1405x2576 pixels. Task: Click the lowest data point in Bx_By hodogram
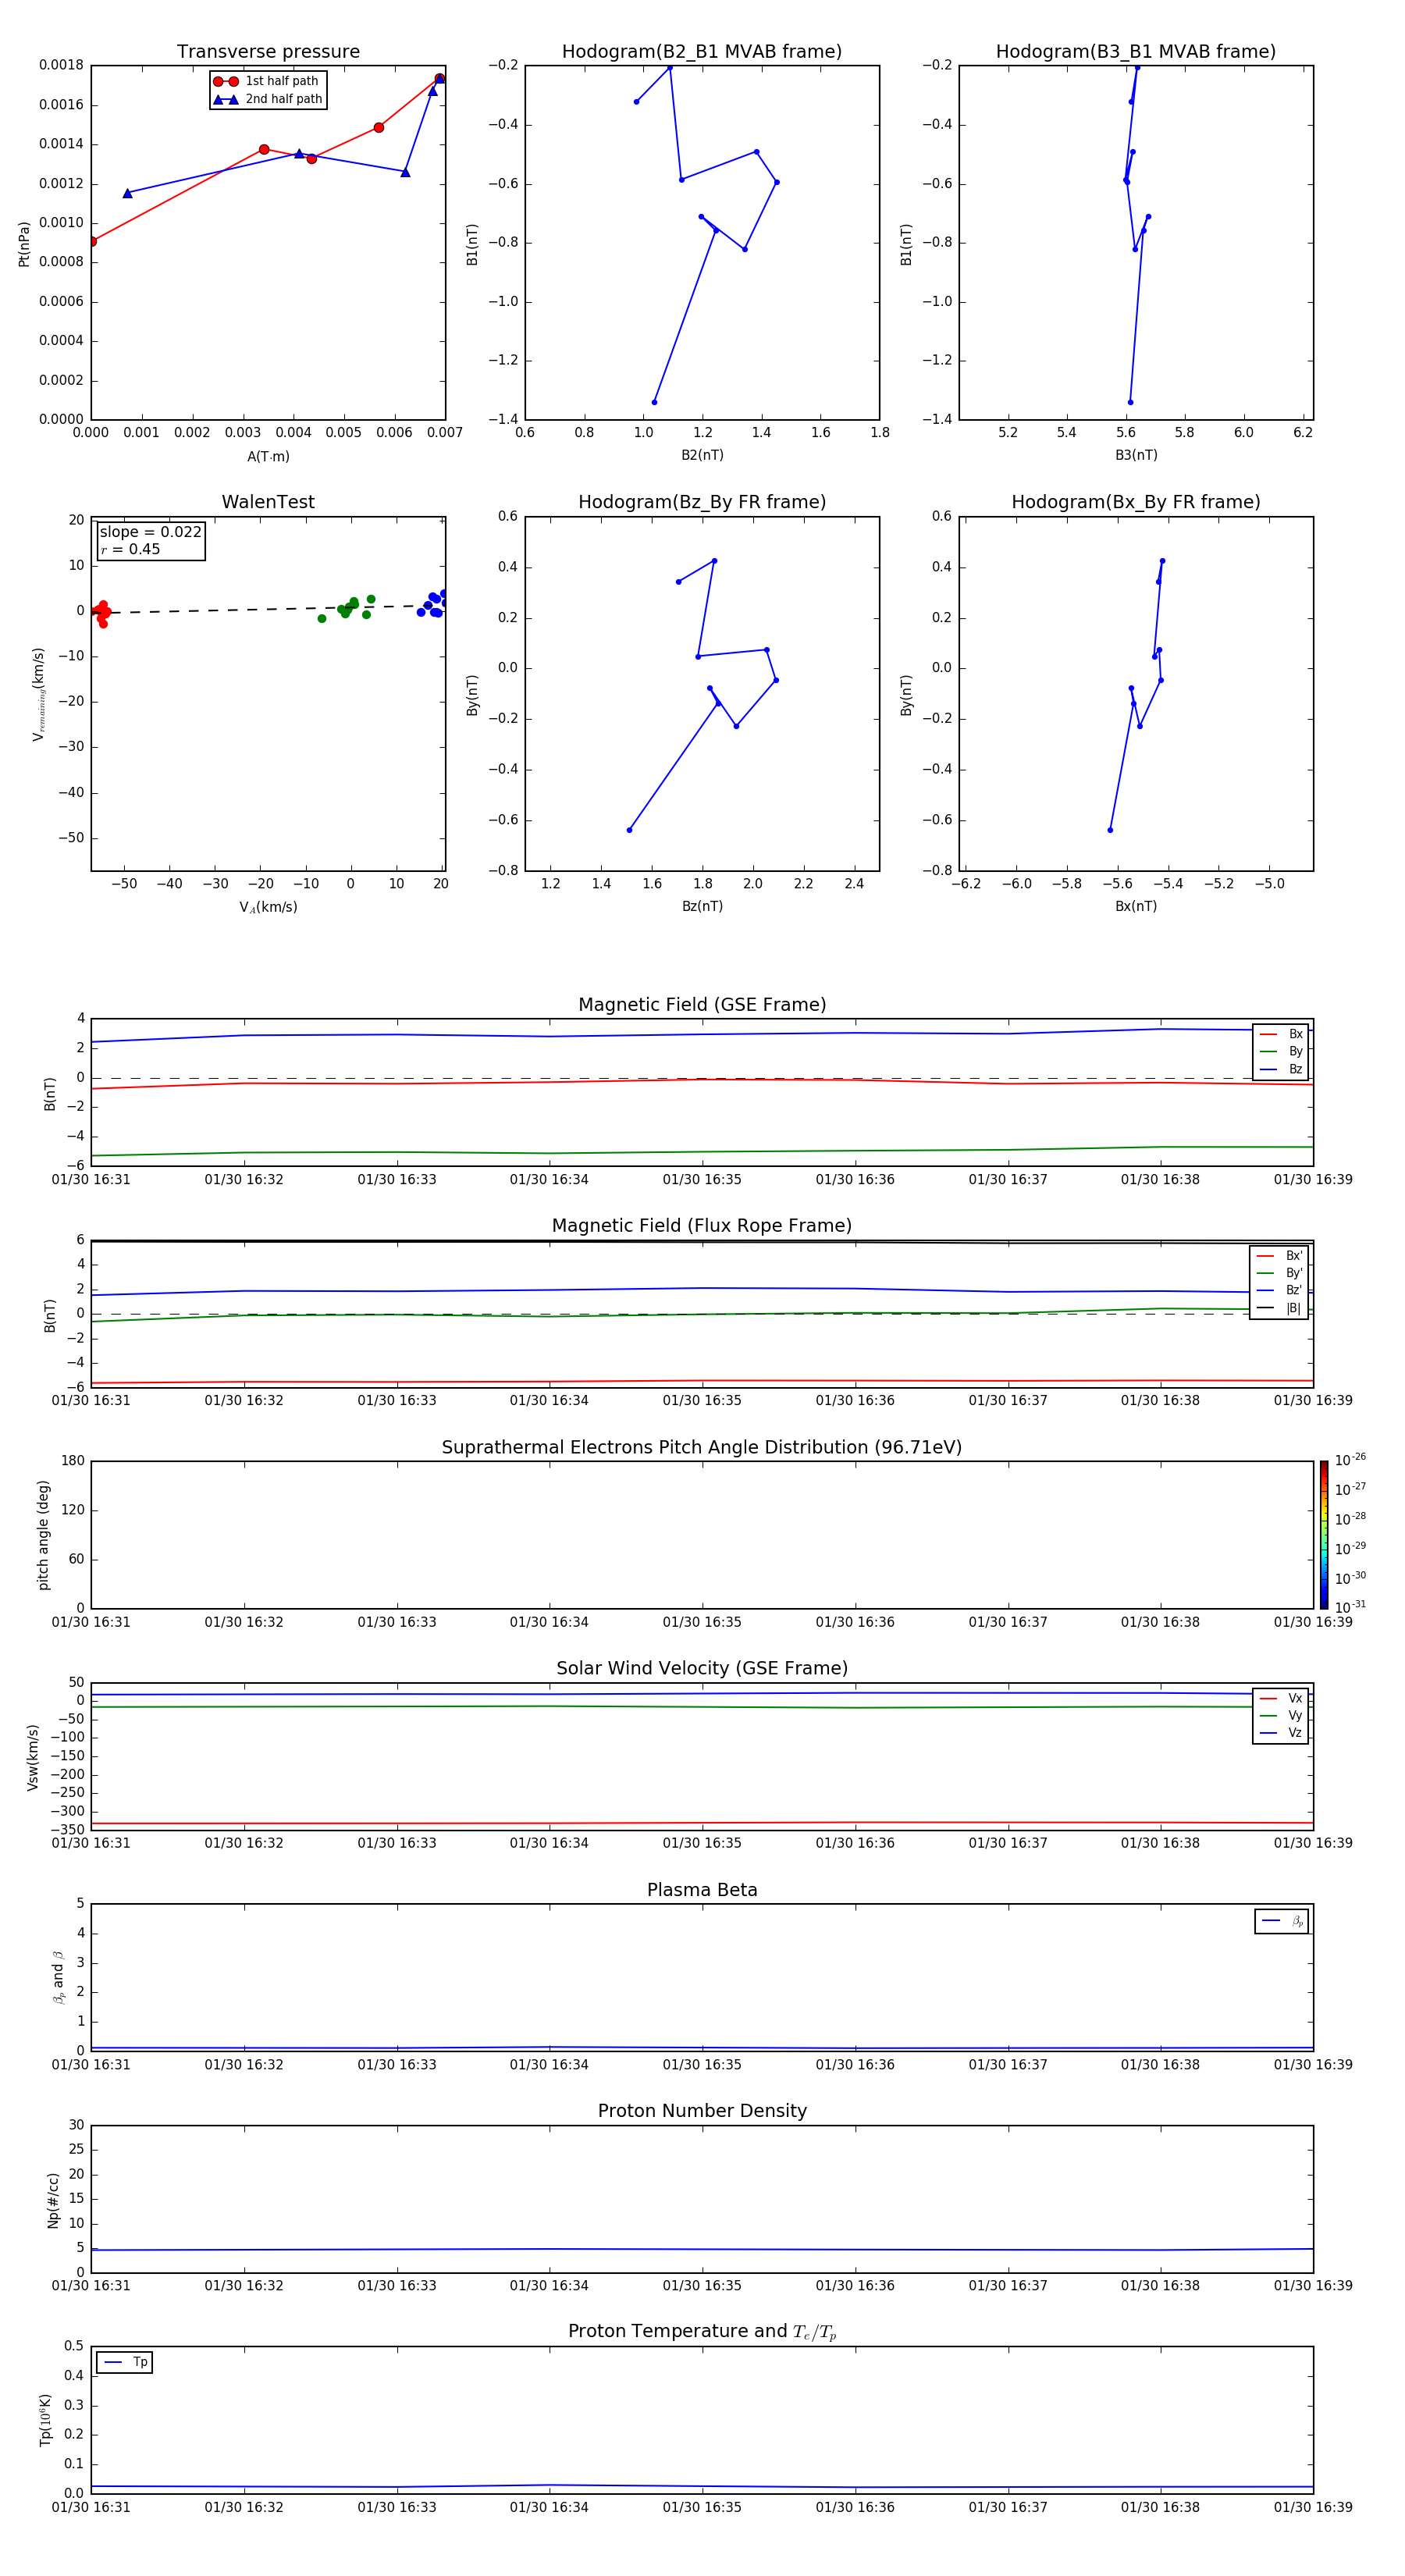(1110, 830)
